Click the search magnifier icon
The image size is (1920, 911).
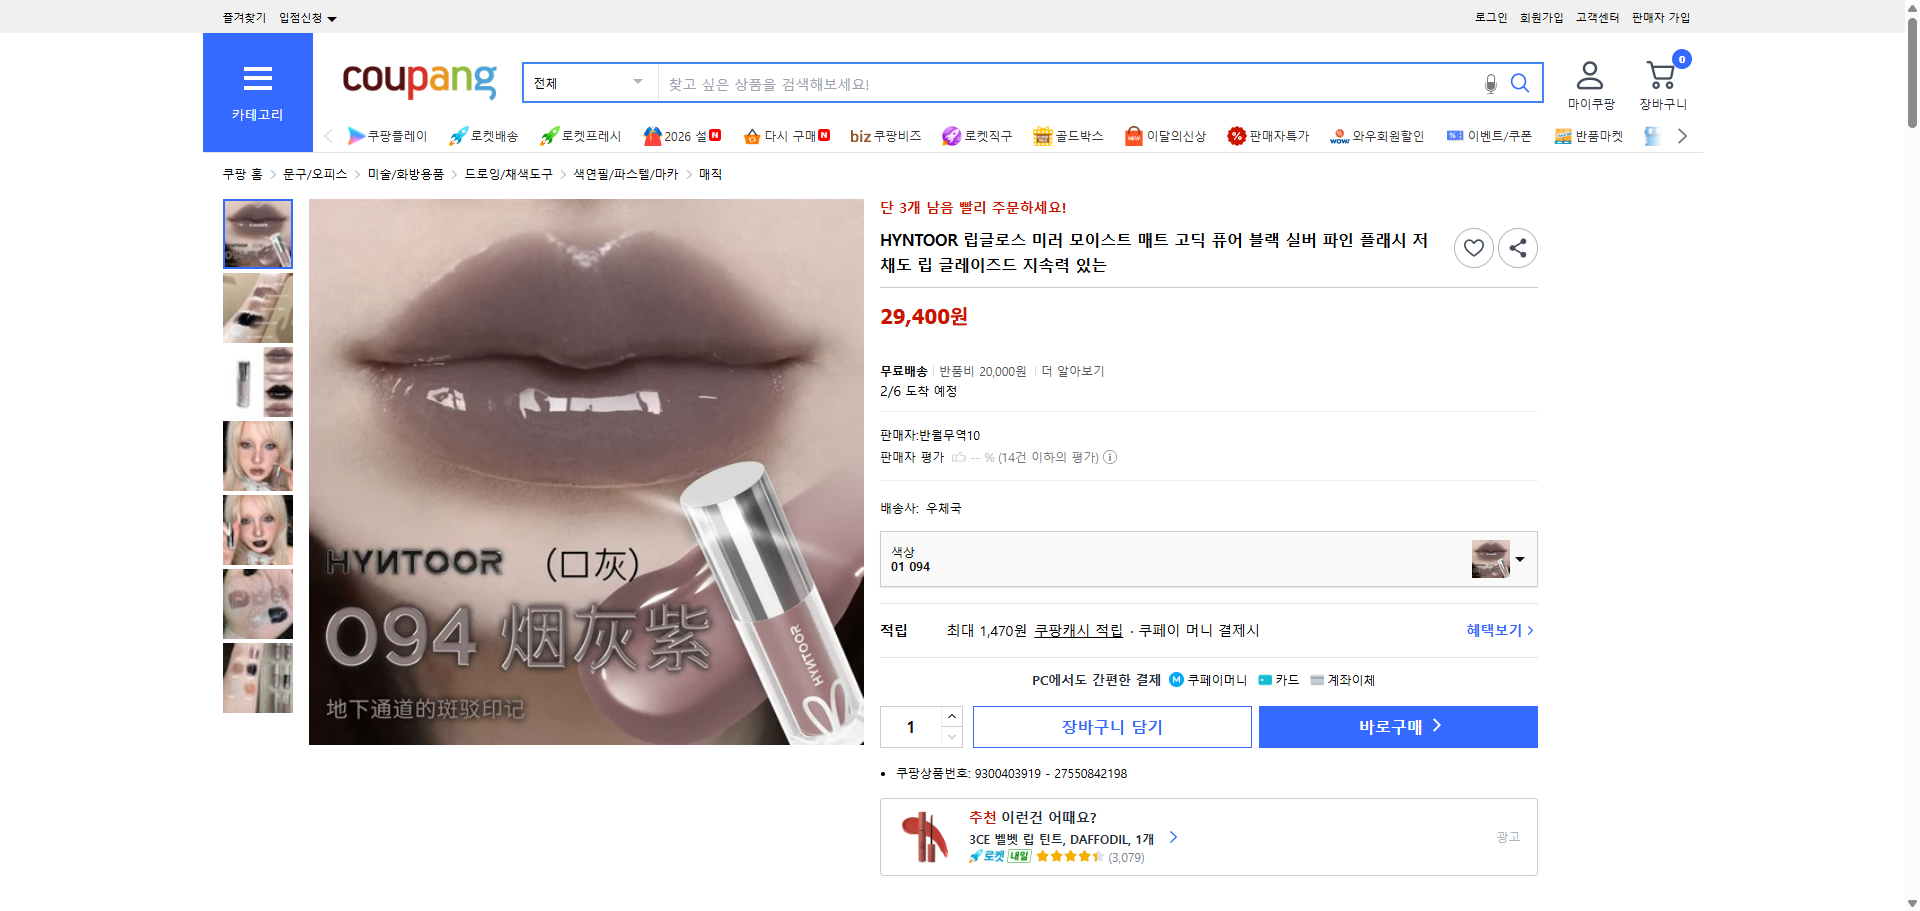pos(1520,83)
